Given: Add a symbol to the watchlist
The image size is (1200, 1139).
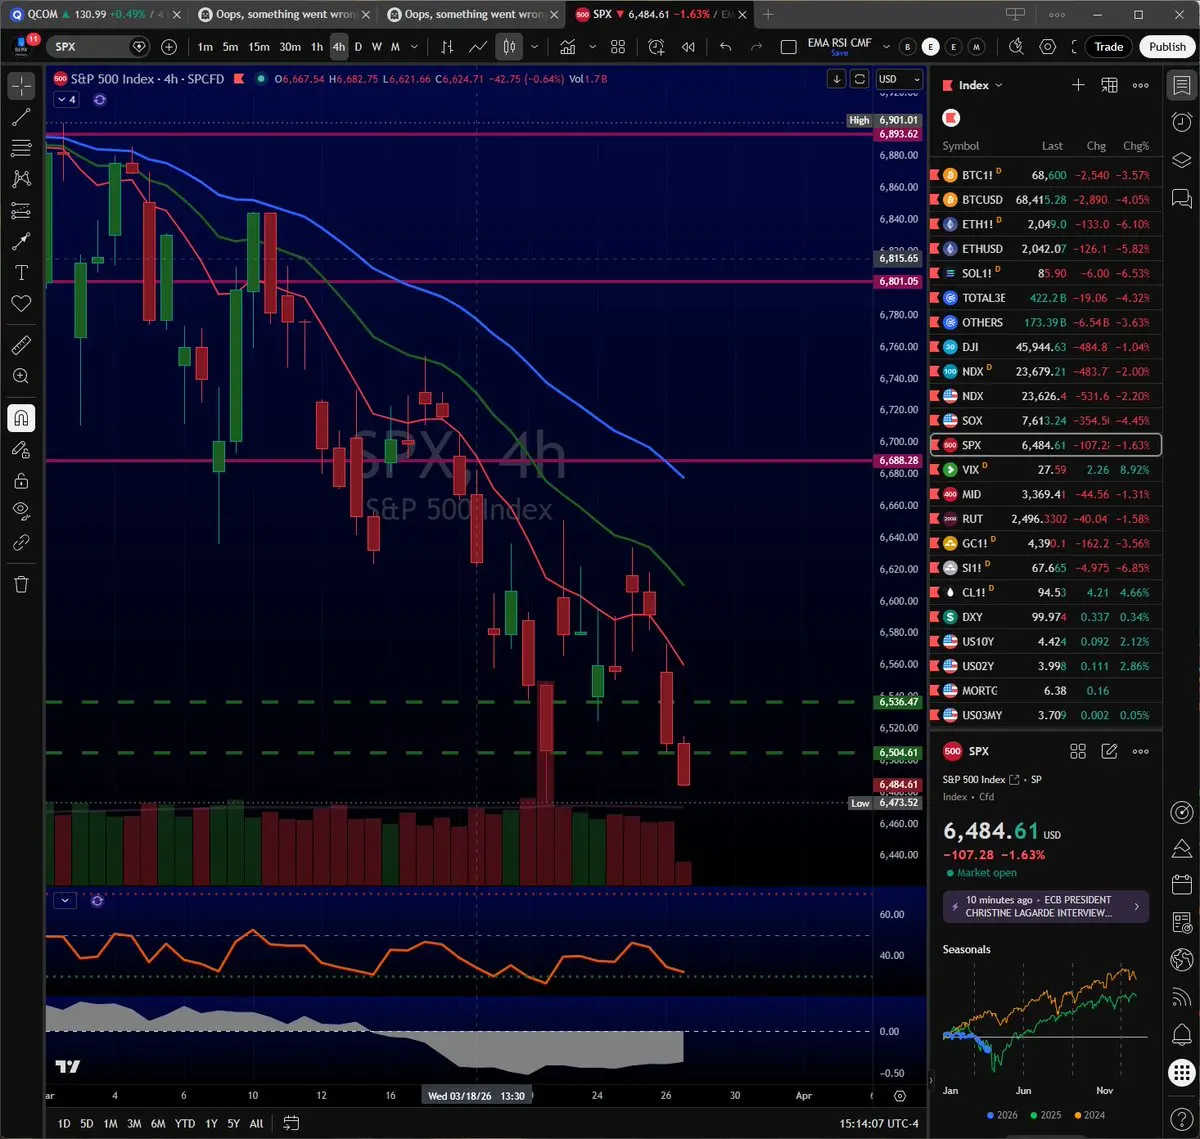Looking at the screenshot, I should click(x=1078, y=86).
